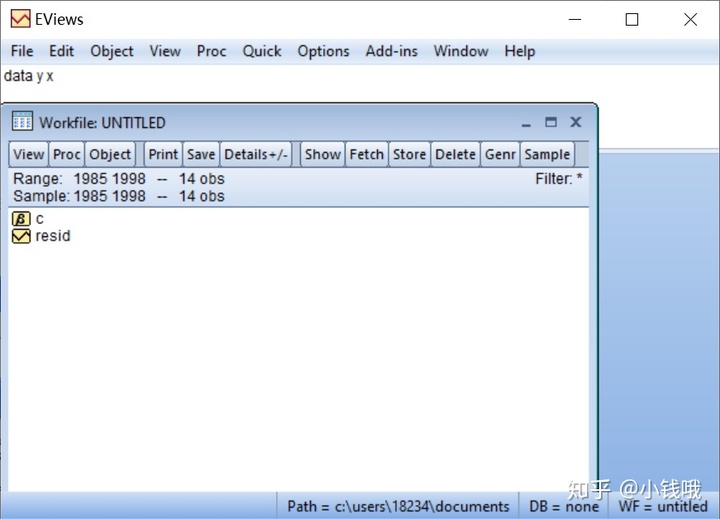Open the Help menu
This screenshot has height=519, width=720.
click(x=520, y=51)
